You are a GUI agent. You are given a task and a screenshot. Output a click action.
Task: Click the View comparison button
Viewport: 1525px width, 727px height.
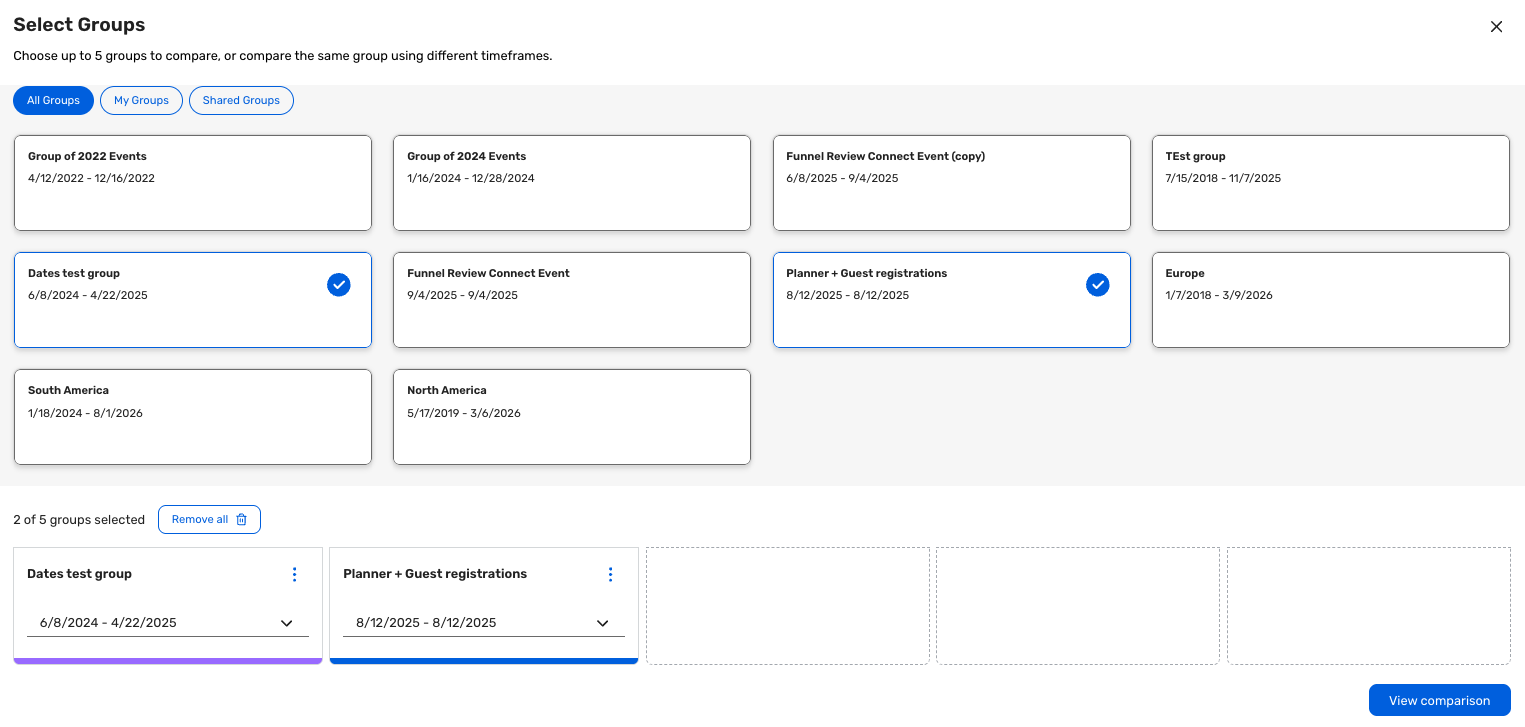pos(1439,701)
